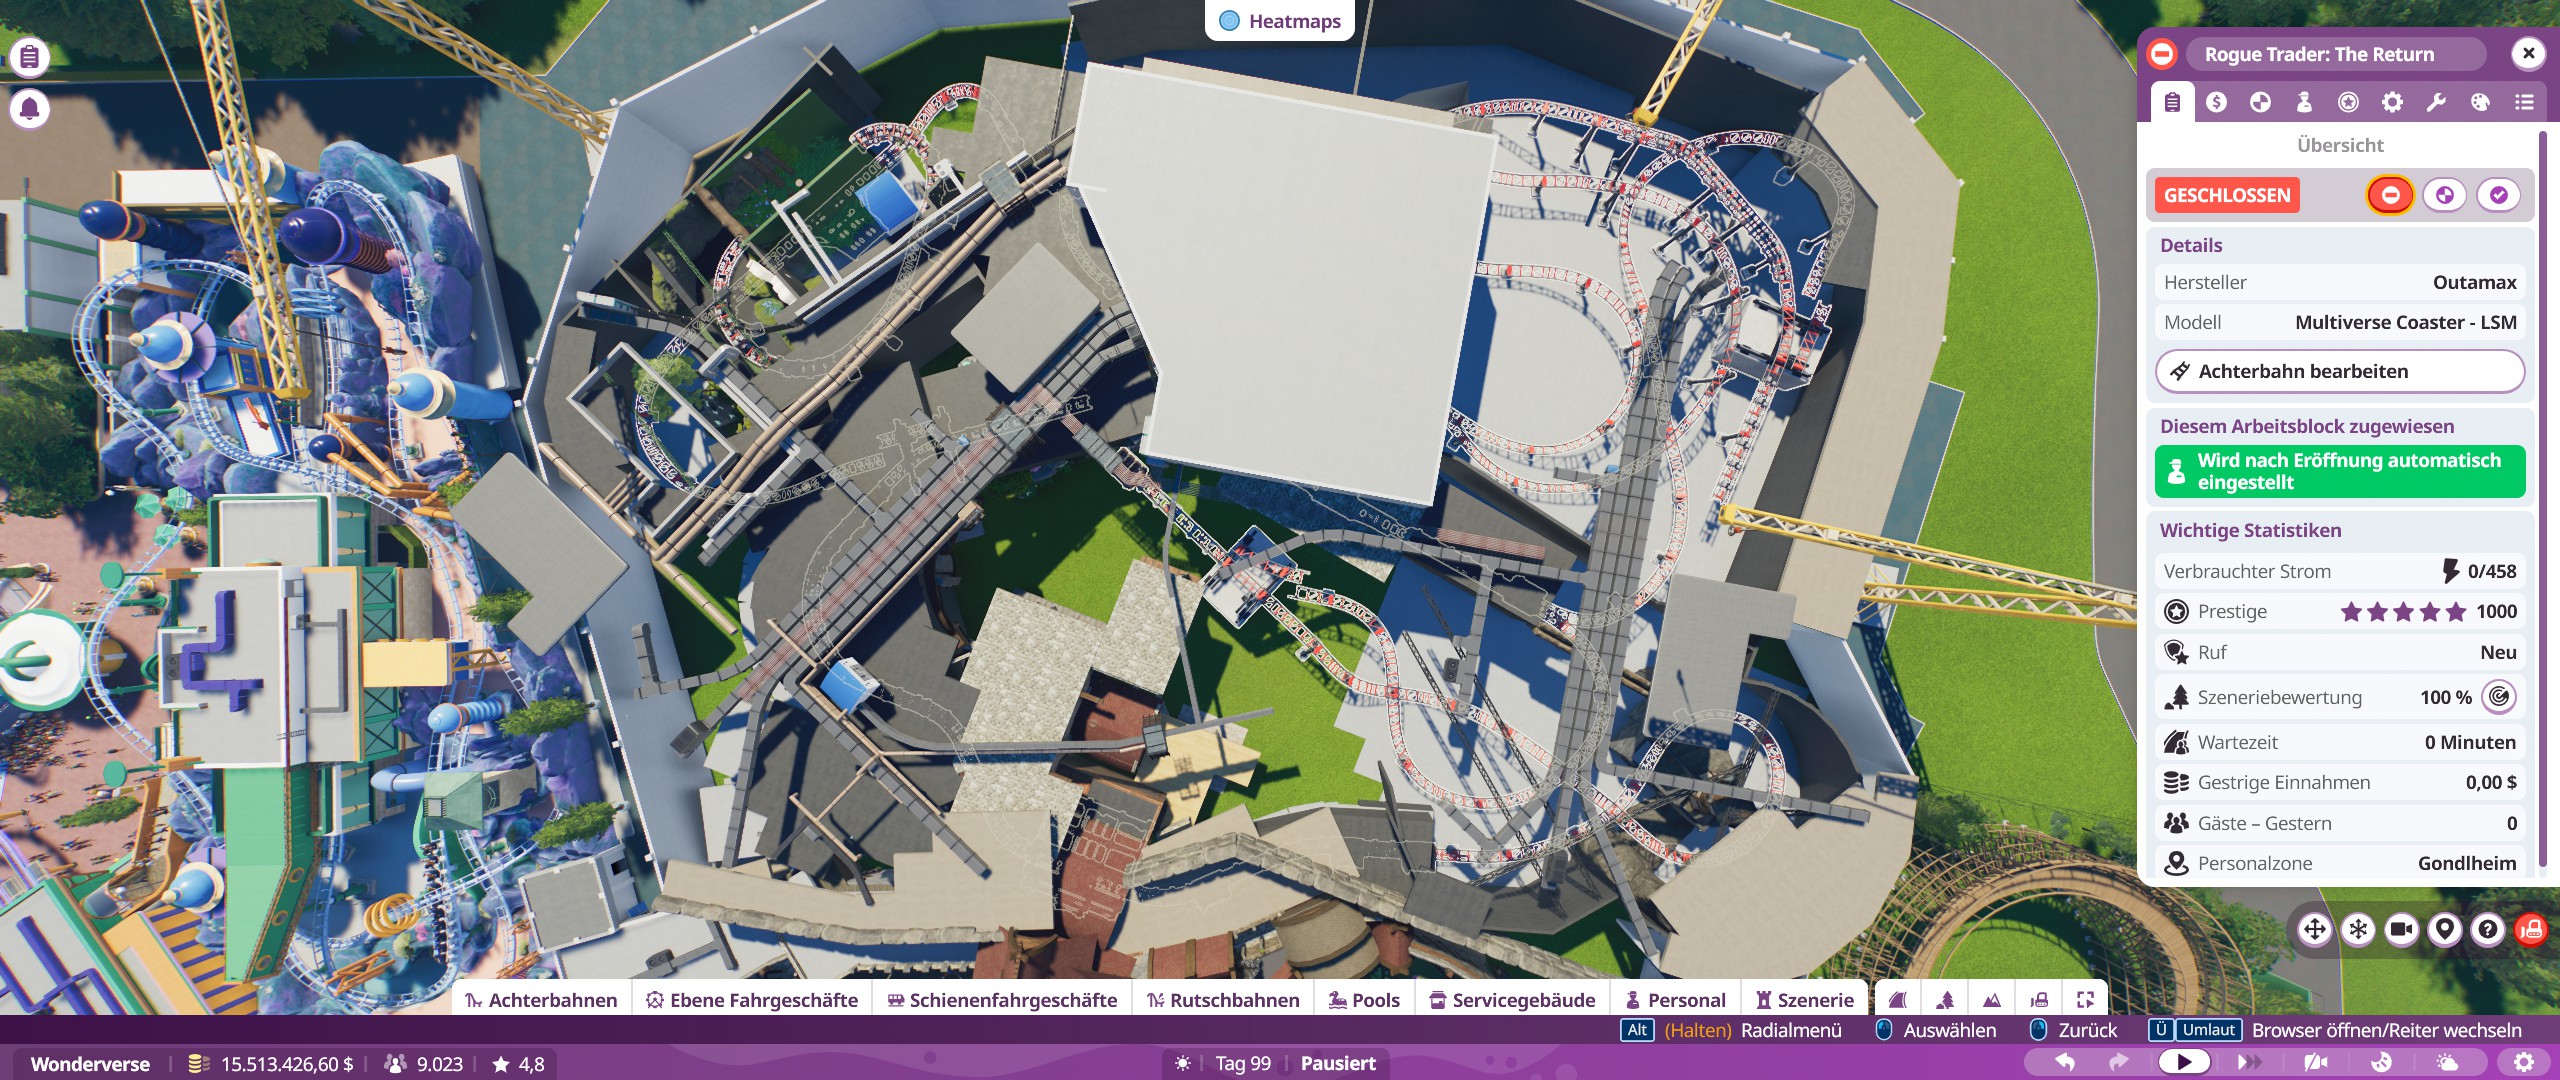Click the Personalzone Gondlheim row
Screen dimensions: 2560x1080
(x=2340, y=863)
